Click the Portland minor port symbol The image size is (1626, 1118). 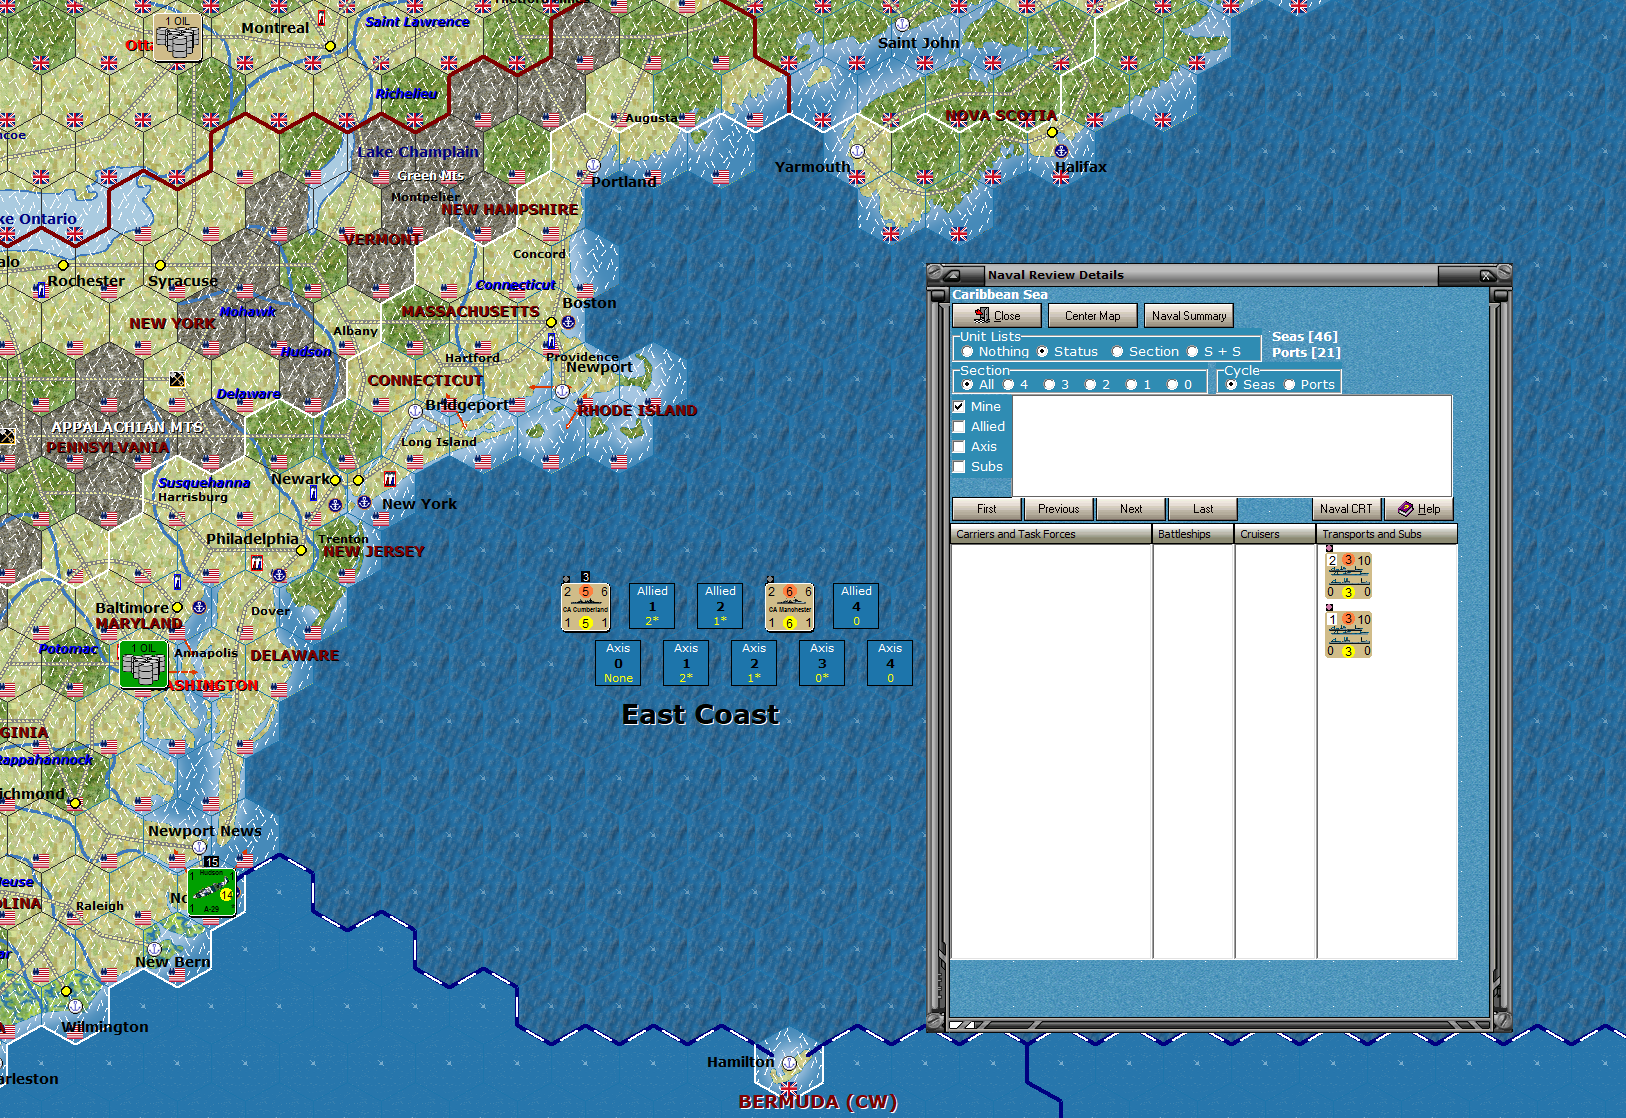click(593, 165)
